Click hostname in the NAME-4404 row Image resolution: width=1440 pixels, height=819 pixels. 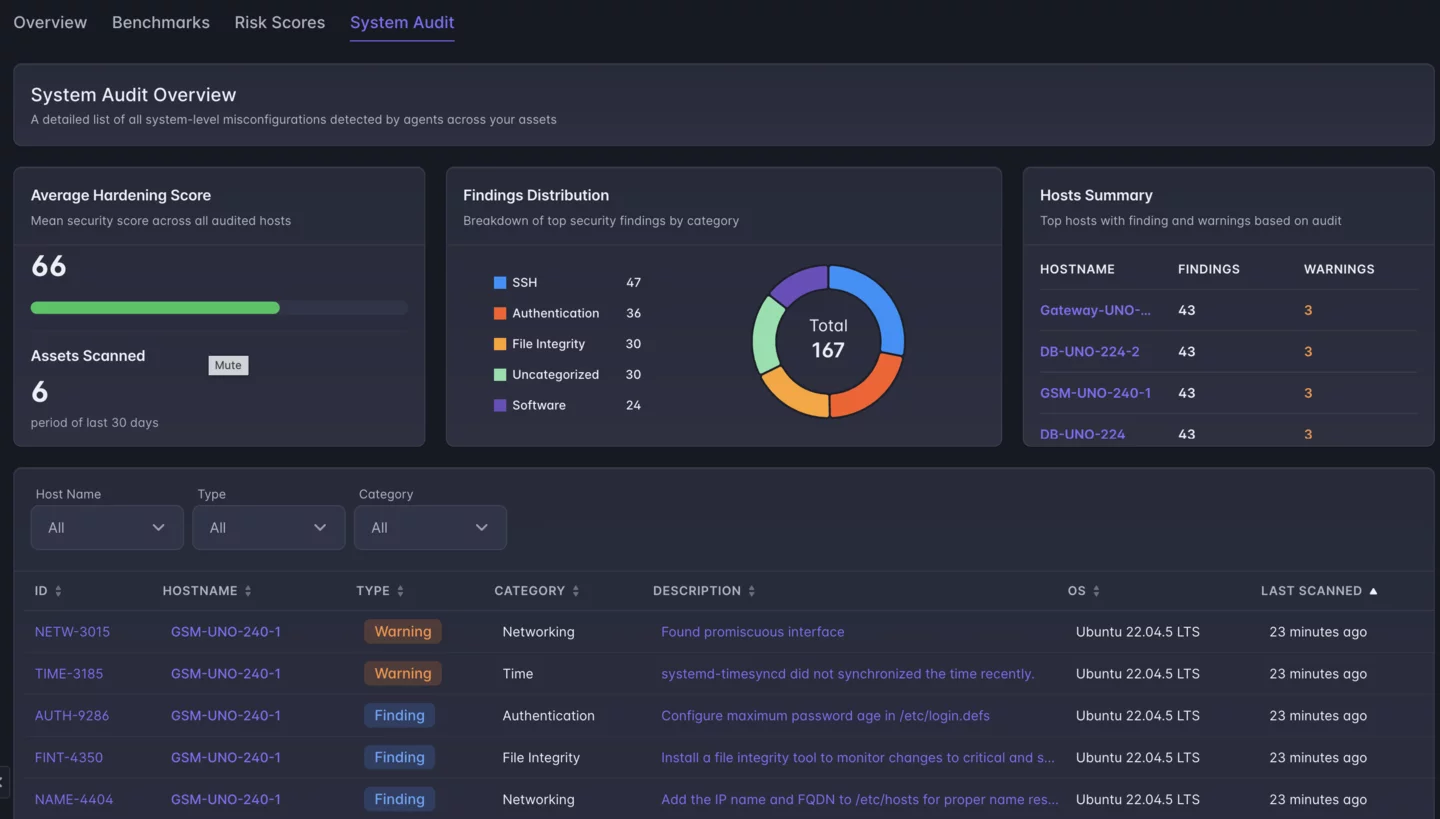point(226,800)
